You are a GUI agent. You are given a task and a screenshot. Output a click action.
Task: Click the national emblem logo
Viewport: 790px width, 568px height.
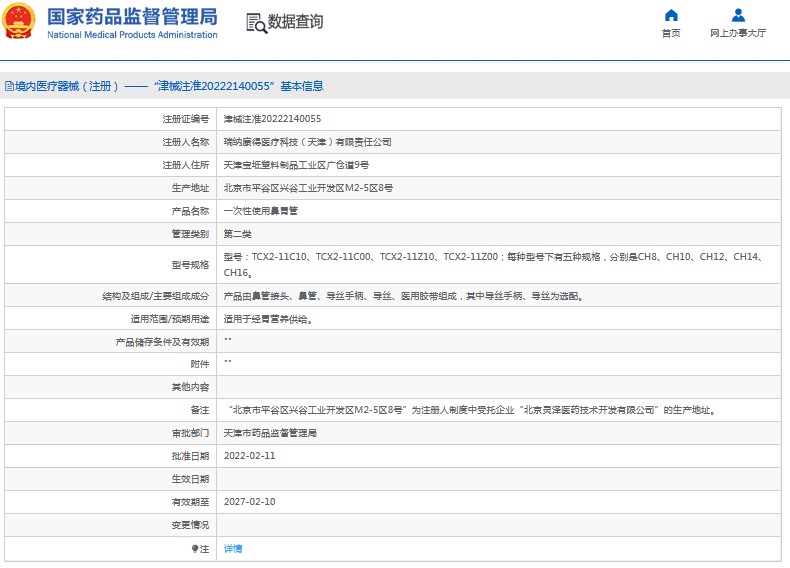[x=19, y=21]
